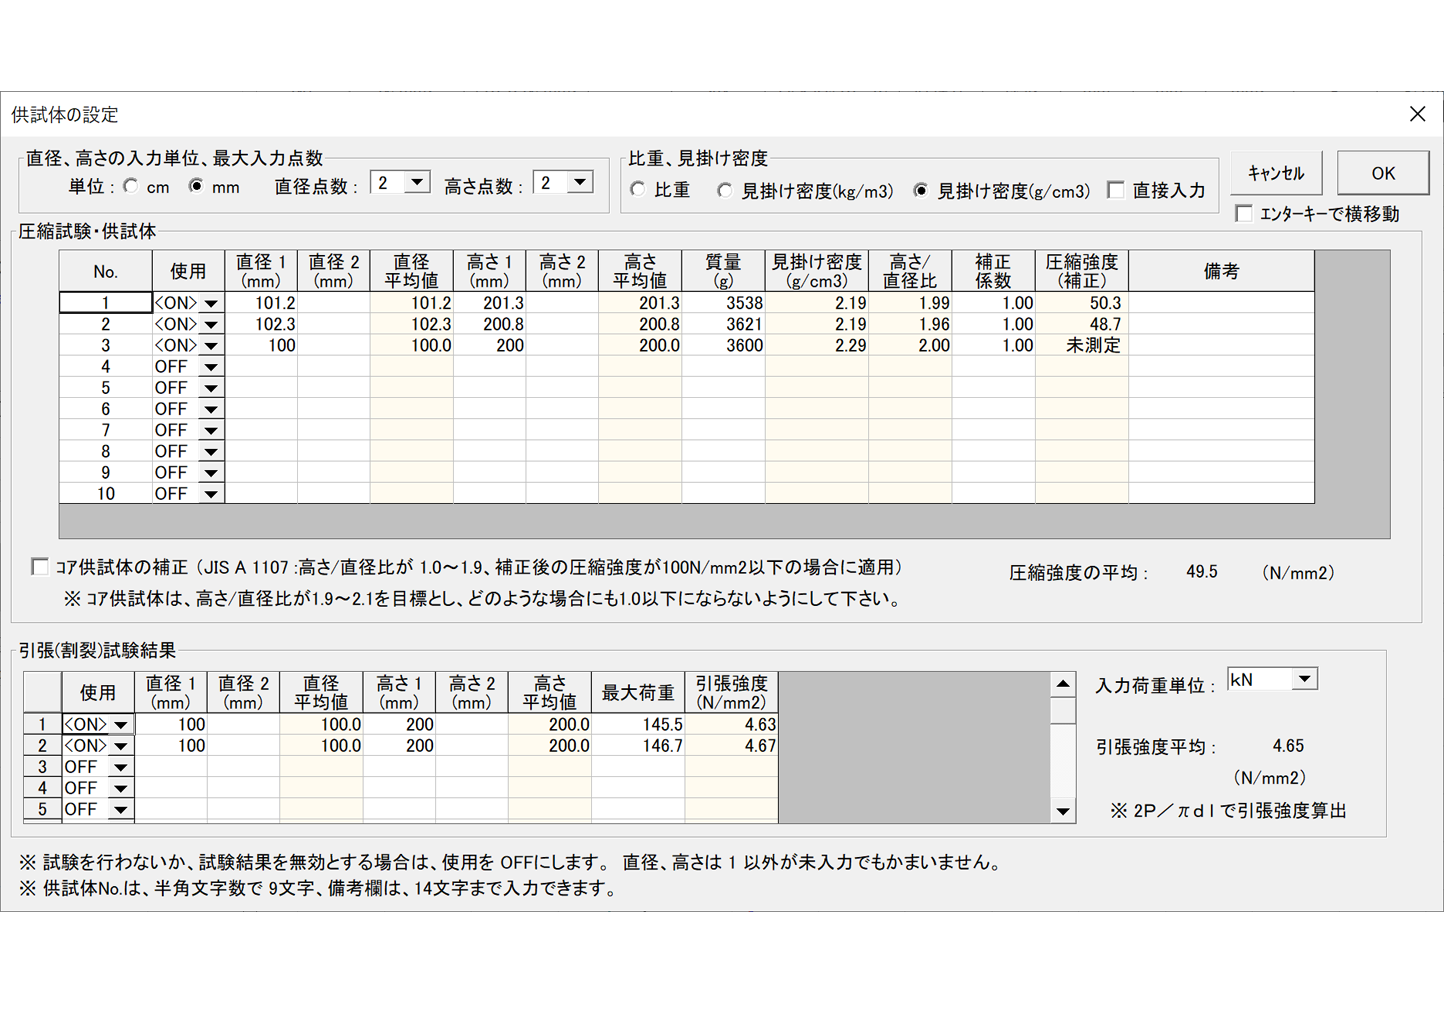Select the 比重 radio option

637,189
